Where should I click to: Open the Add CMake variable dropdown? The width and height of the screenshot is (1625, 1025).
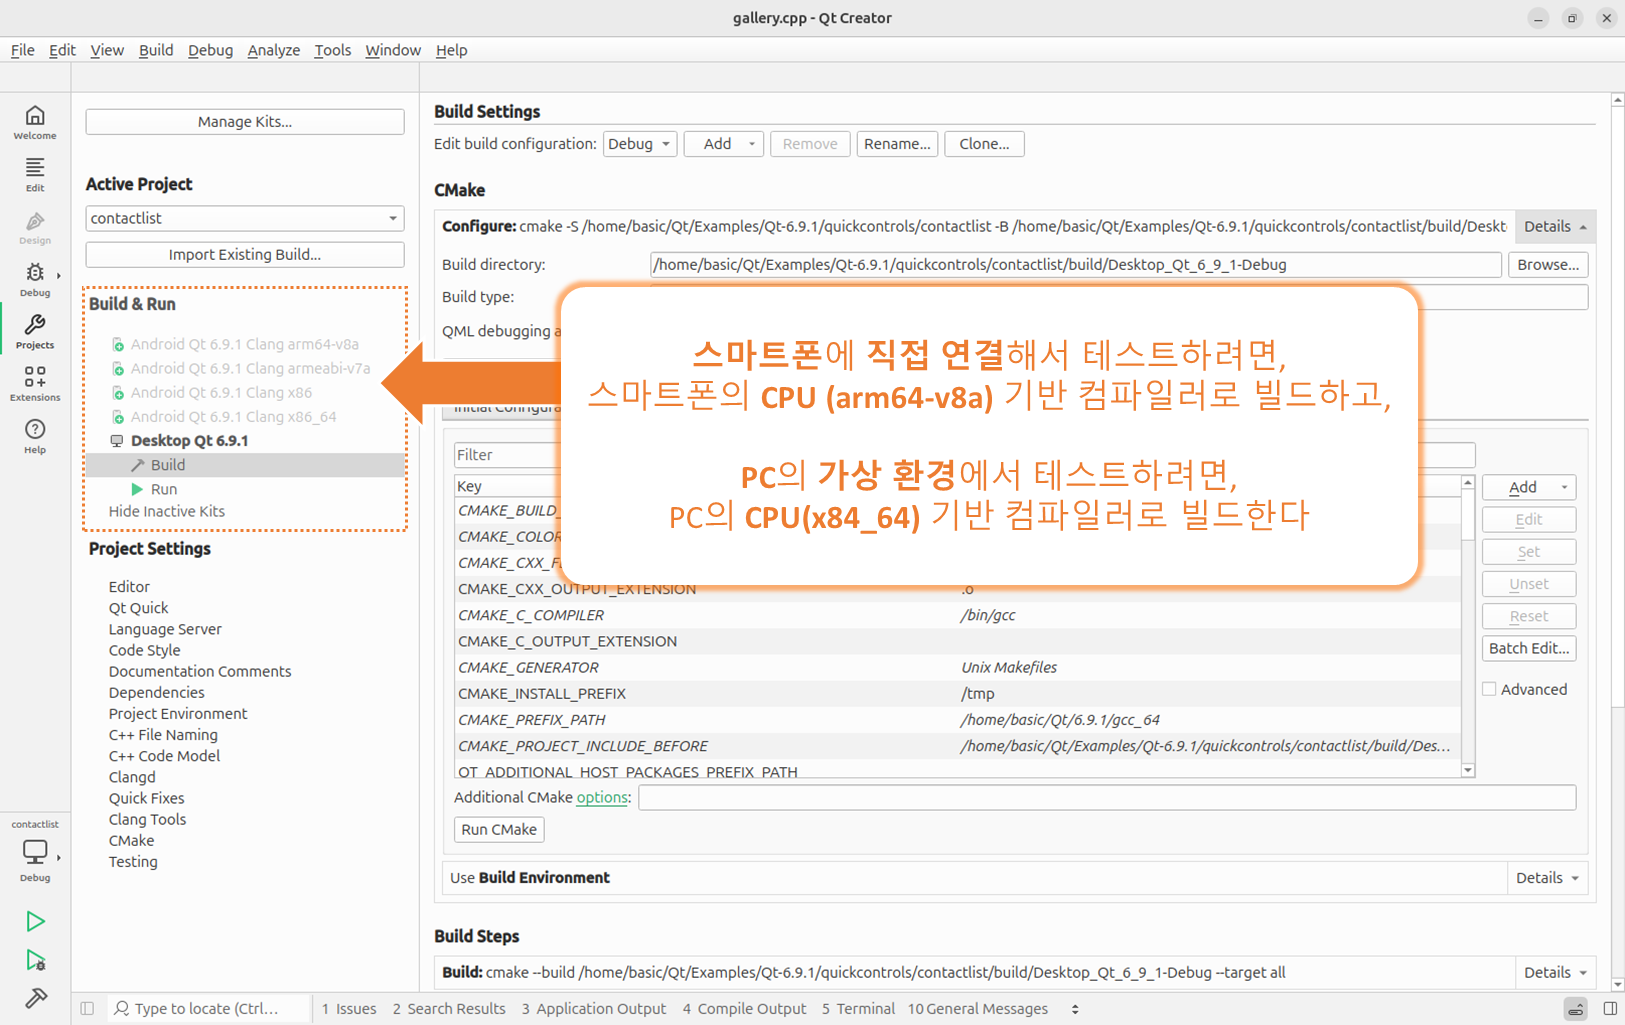pos(1529,487)
